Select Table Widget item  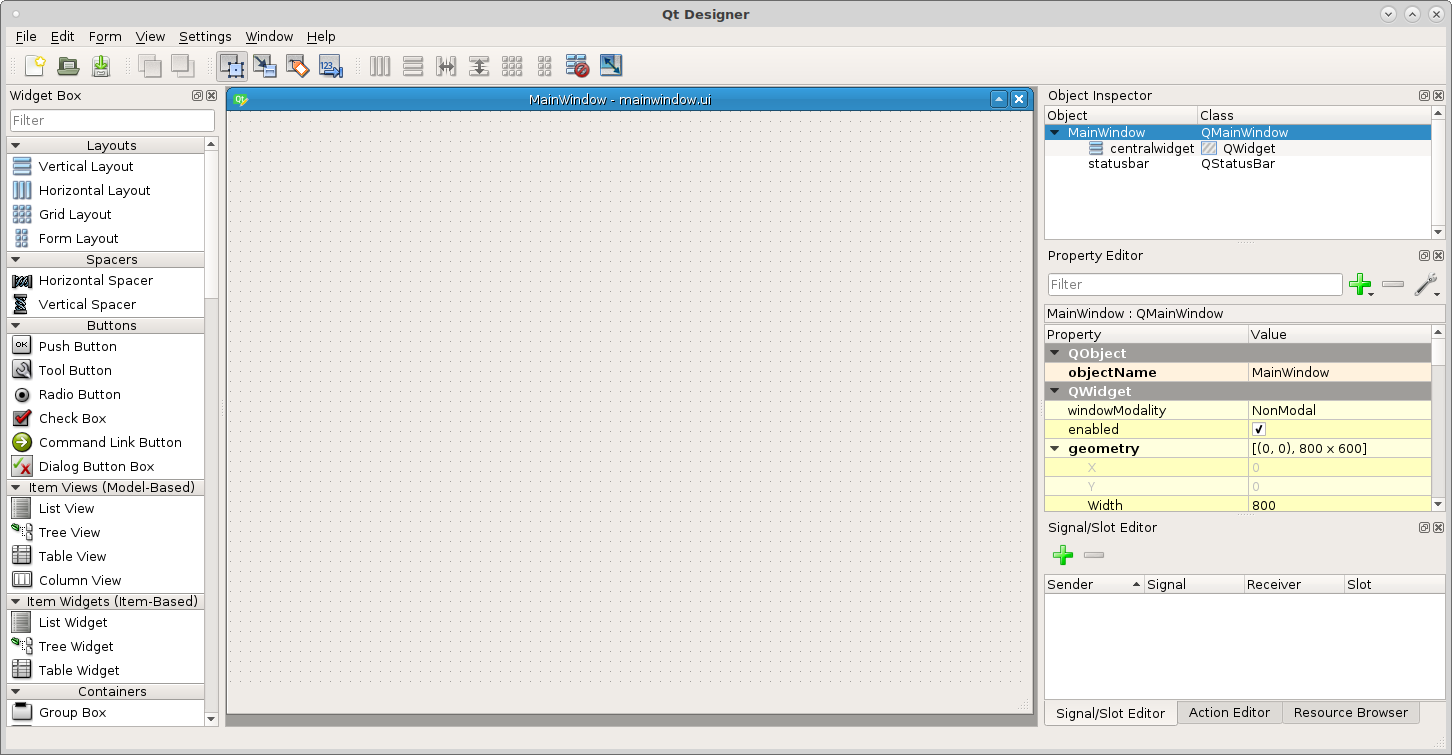tap(105, 670)
